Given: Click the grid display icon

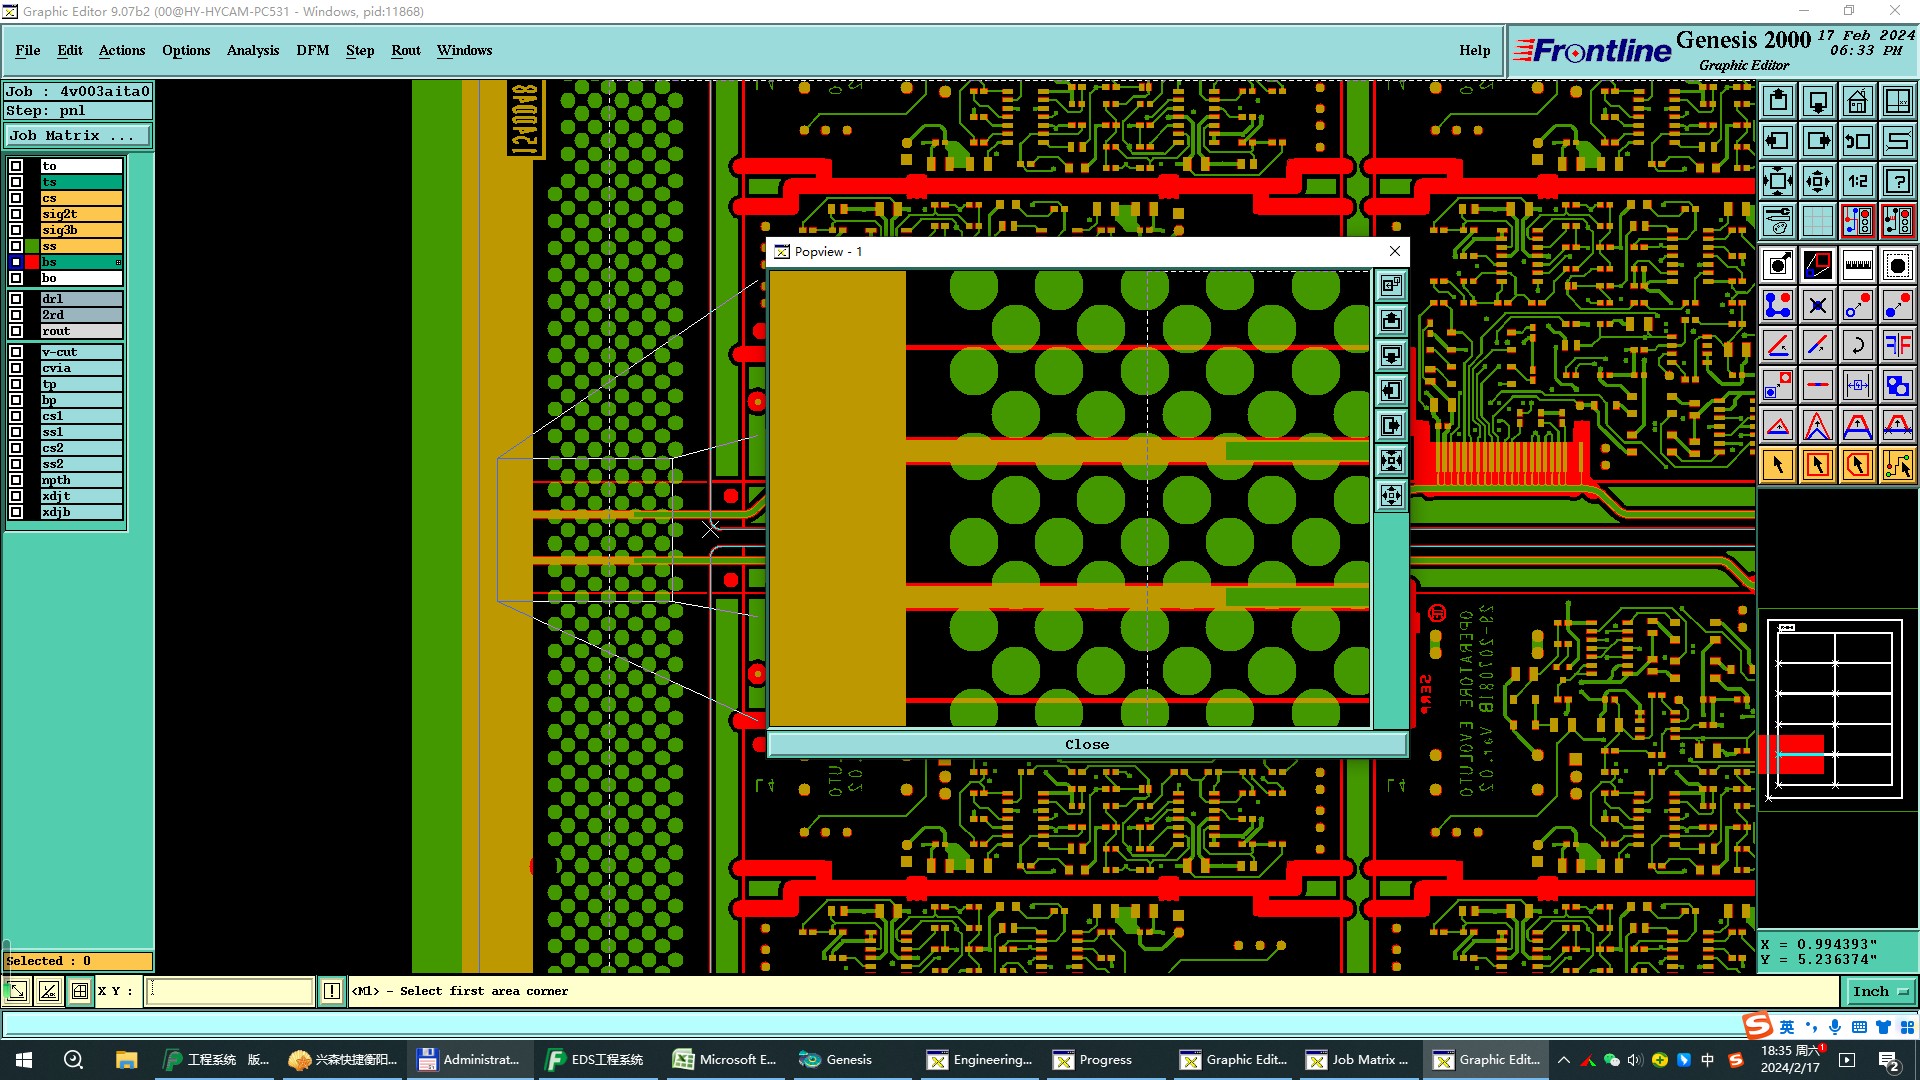Looking at the screenshot, I should coord(1817,221).
